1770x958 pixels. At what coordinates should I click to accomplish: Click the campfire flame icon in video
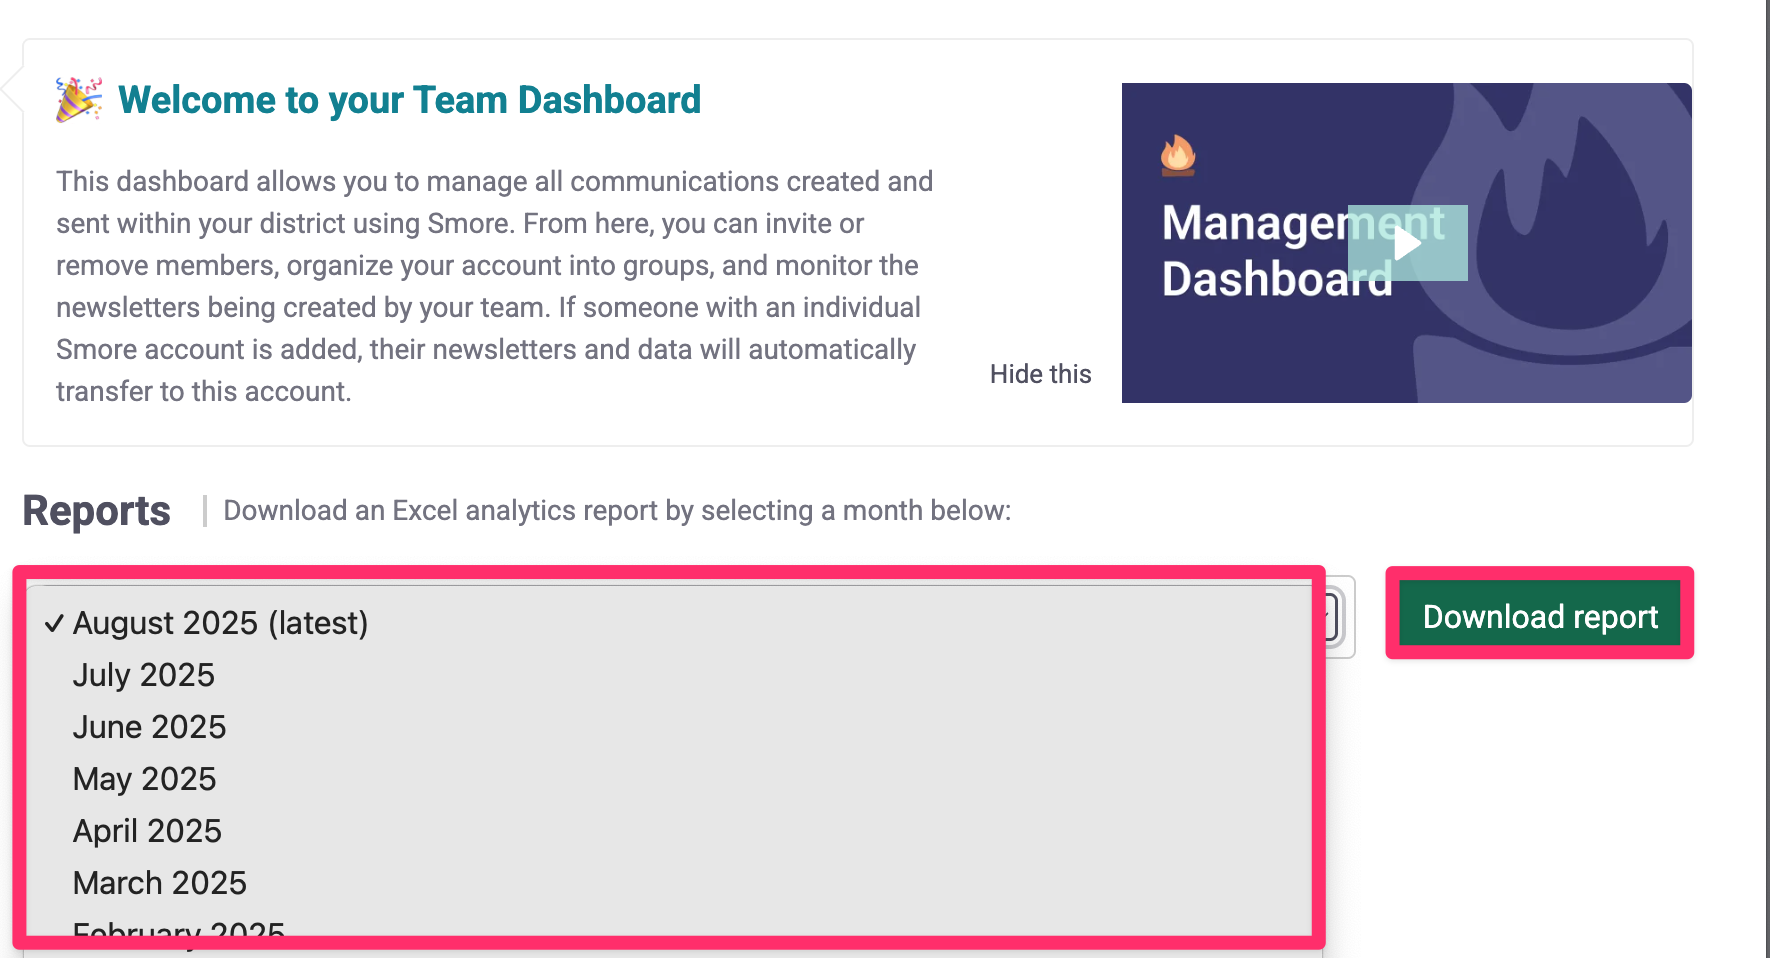[x=1178, y=155]
